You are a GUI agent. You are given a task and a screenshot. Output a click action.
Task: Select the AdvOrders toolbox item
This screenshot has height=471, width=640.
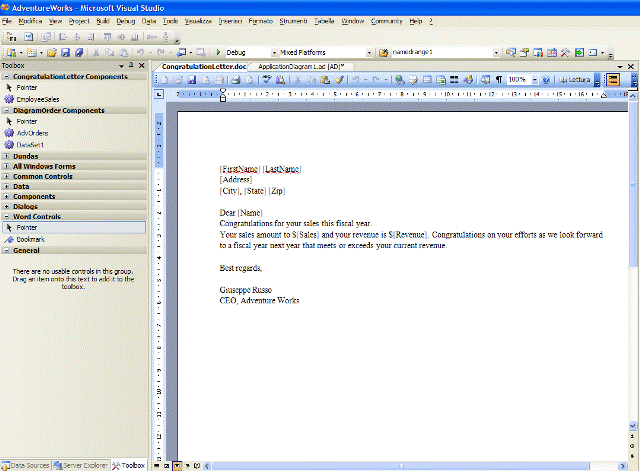32,133
